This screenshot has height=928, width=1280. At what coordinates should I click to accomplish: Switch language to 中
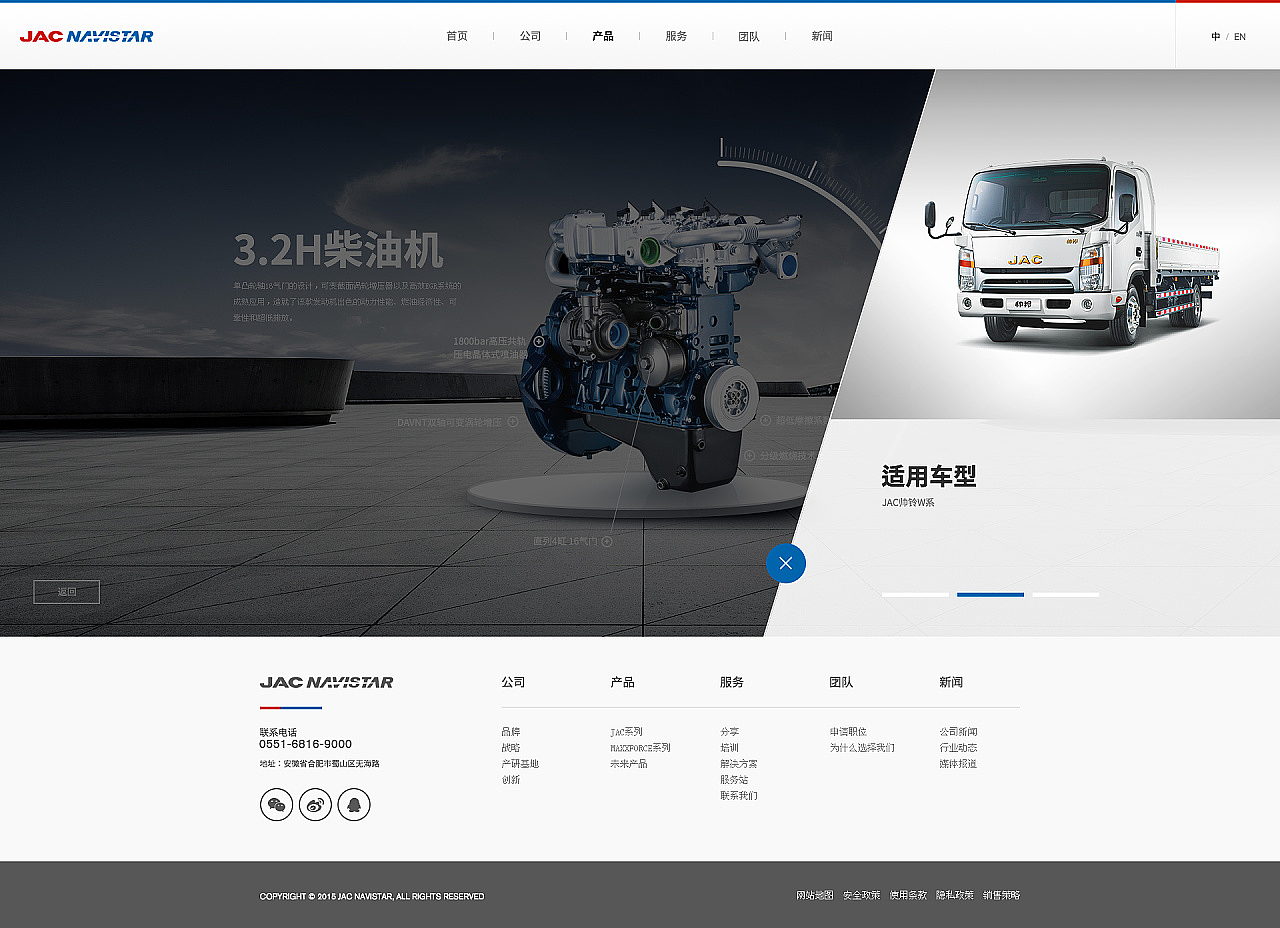point(1216,37)
